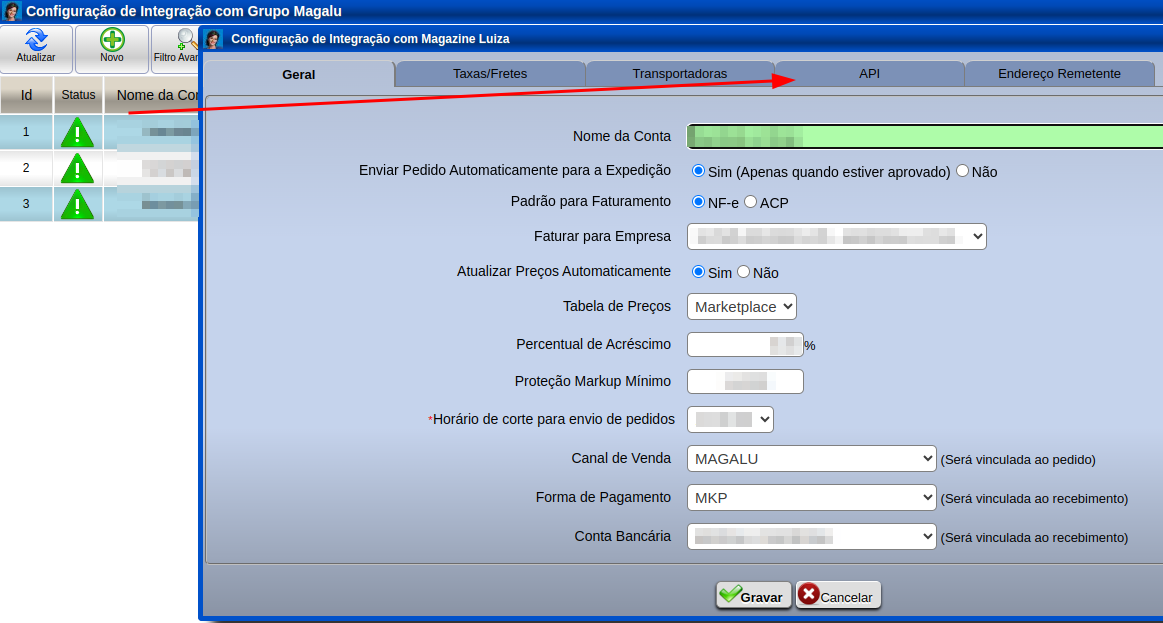Viewport: 1163px width, 623px height.
Task: Switch to the API tab
Action: point(869,73)
